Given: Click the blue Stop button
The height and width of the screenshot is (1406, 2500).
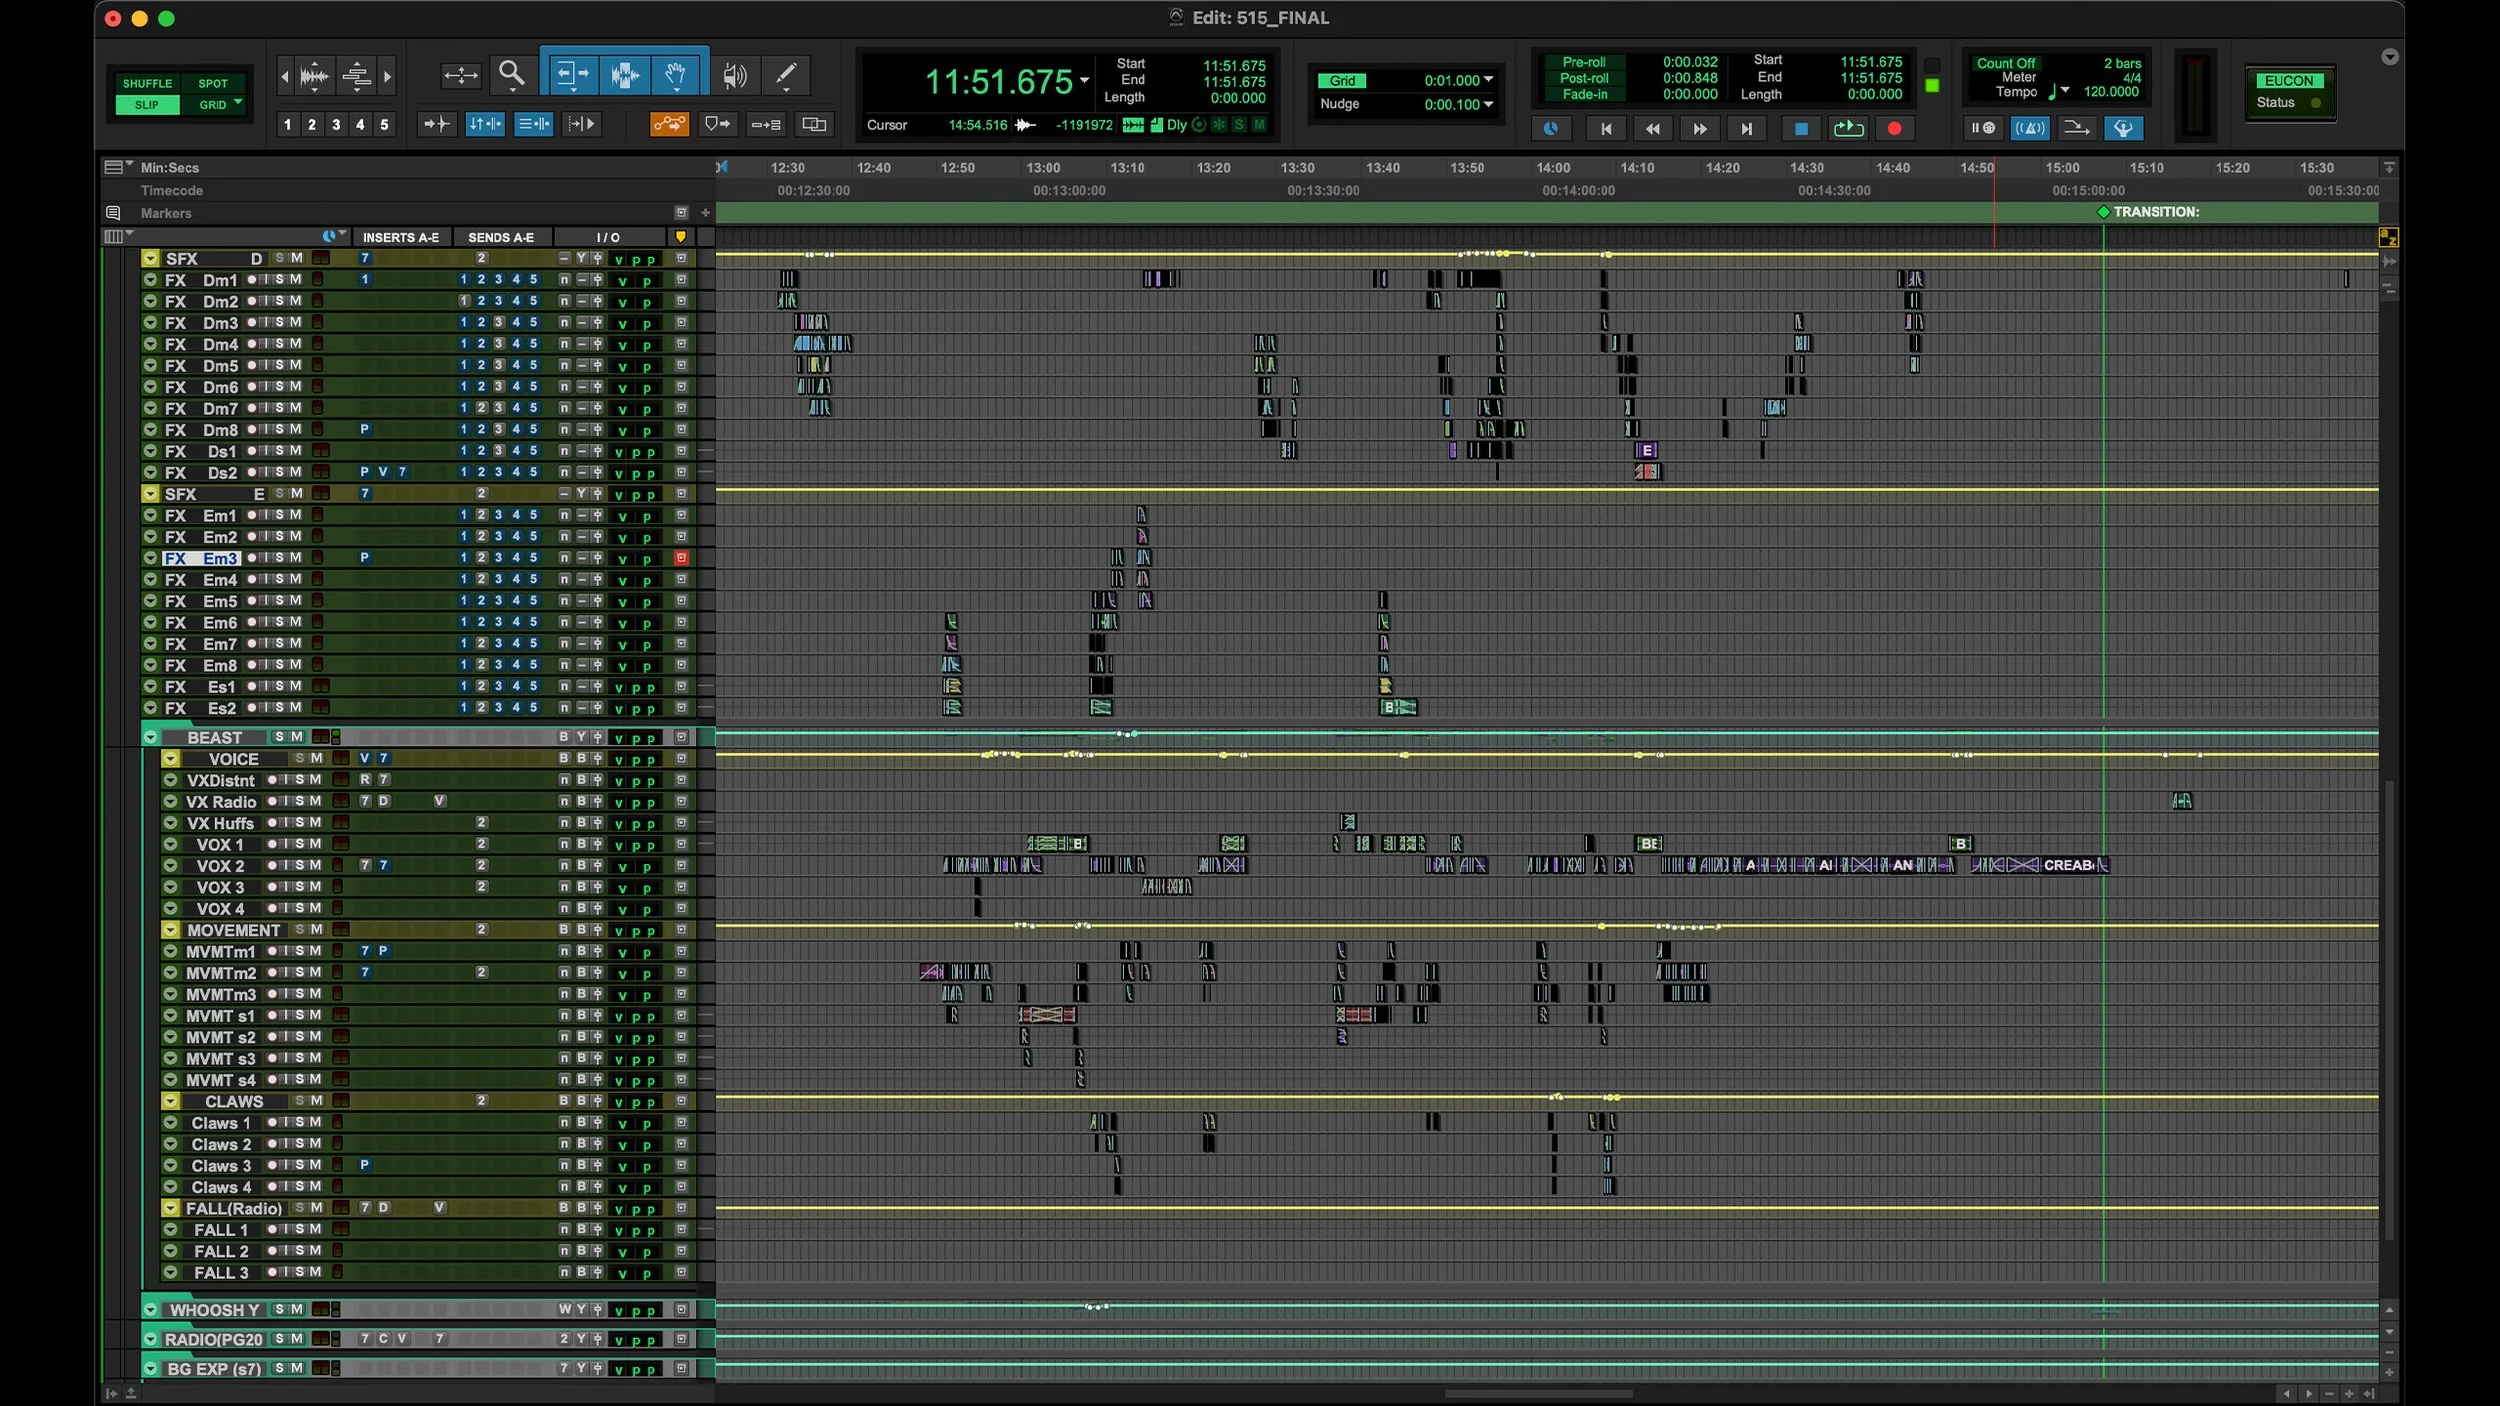Looking at the screenshot, I should (x=1801, y=128).
